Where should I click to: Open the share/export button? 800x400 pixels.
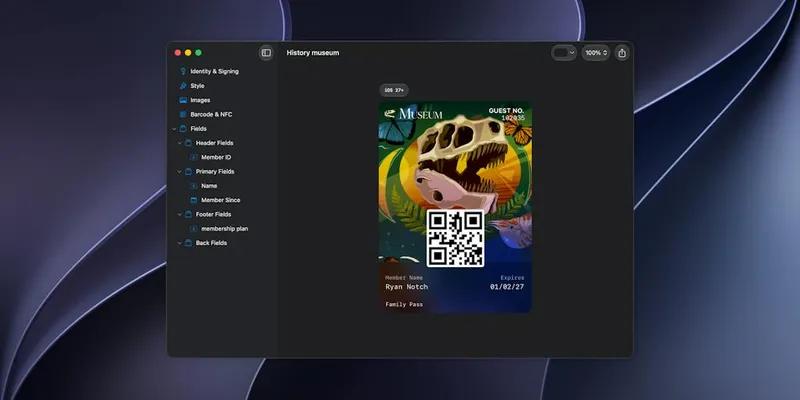pos(621,53)
